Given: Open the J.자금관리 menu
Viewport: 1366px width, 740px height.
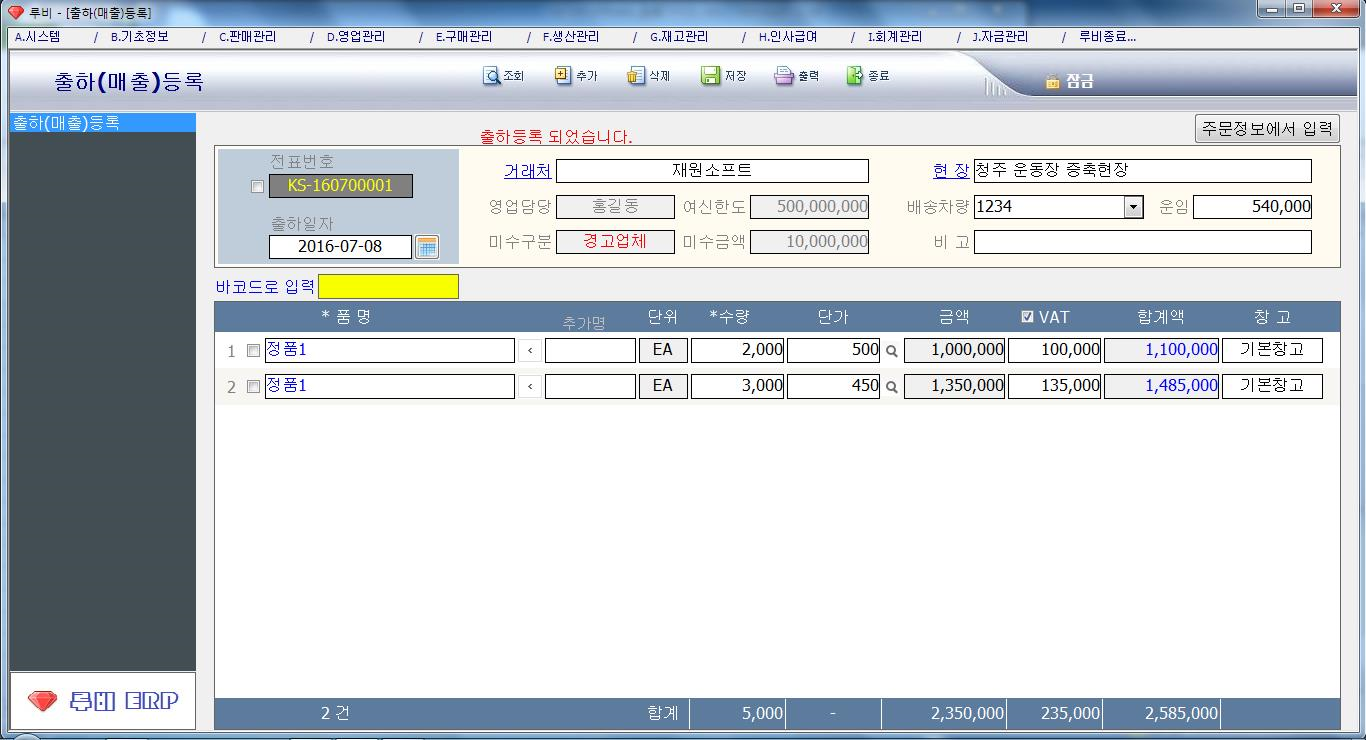Looking at the screenshot, I should coord(1000,37).
